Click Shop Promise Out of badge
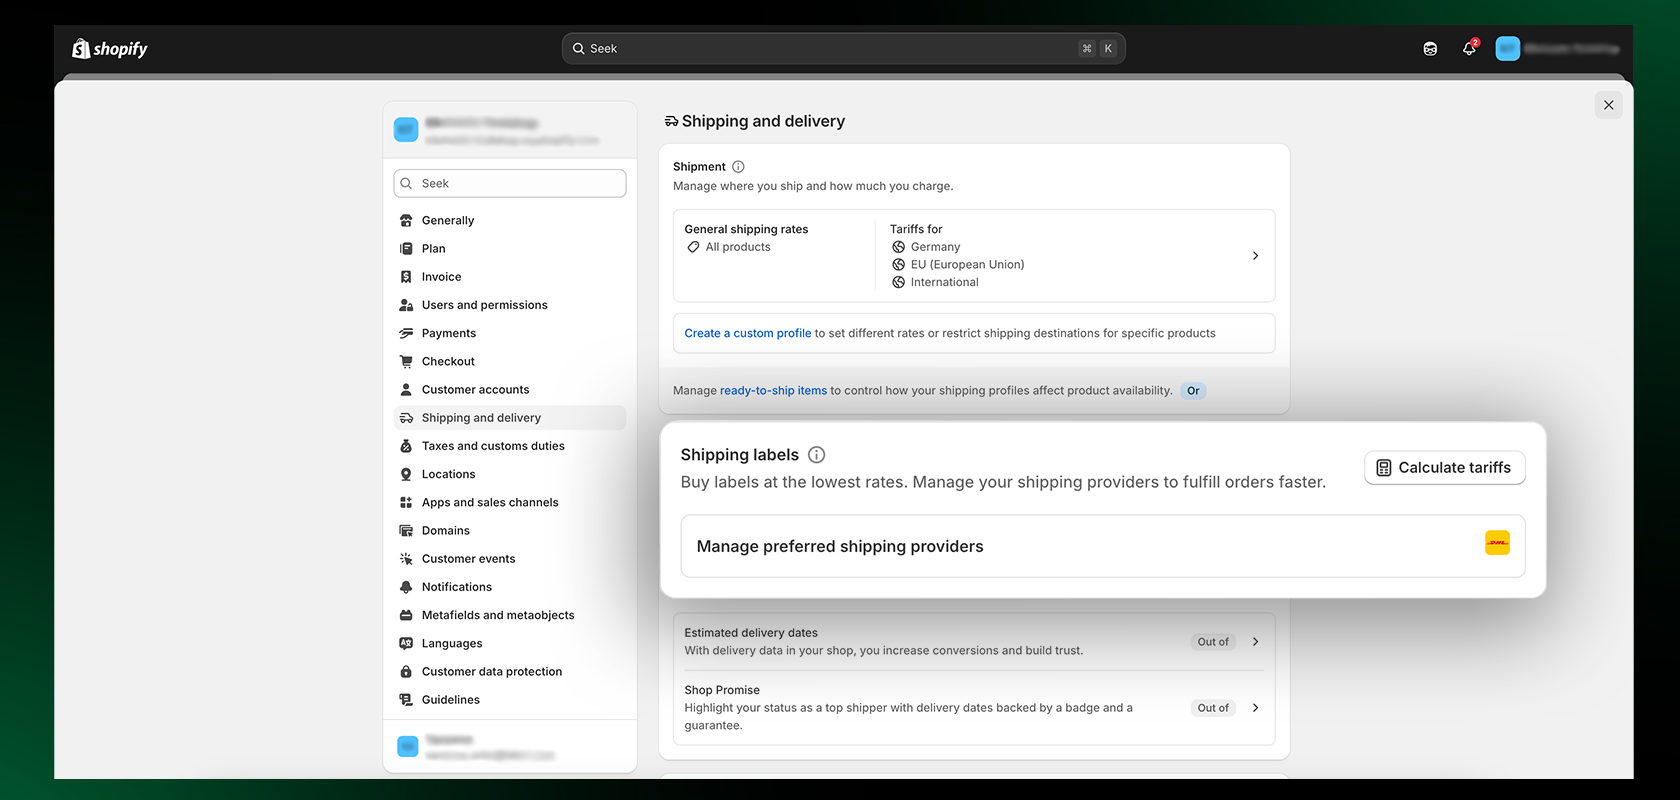The height and width of the screenshot is (800, 1680). tap(1213, 708)
